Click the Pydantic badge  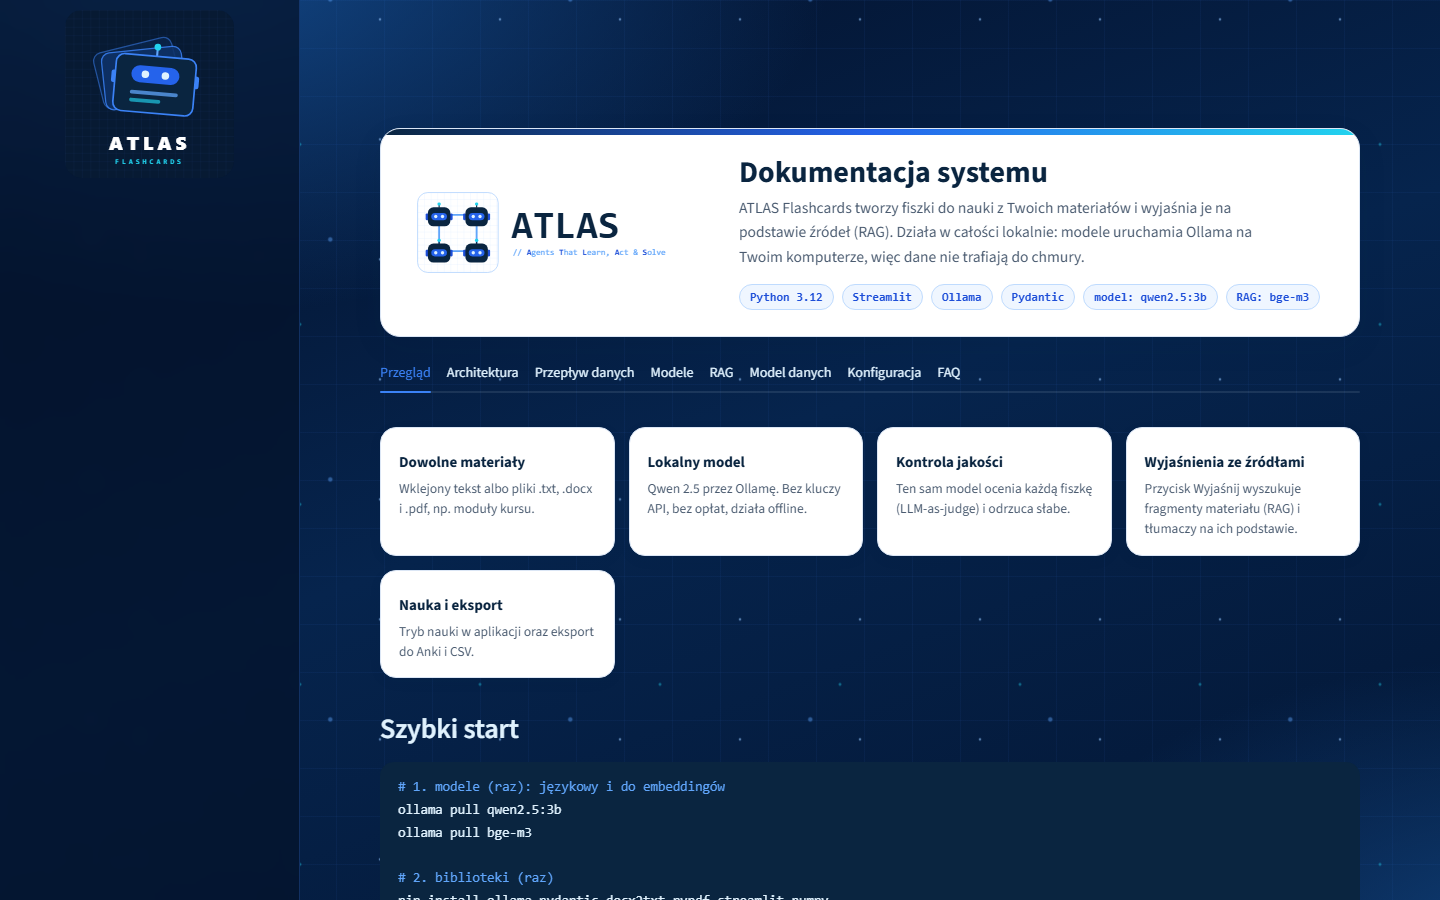pyautogui.click(x=1038, y=297)
